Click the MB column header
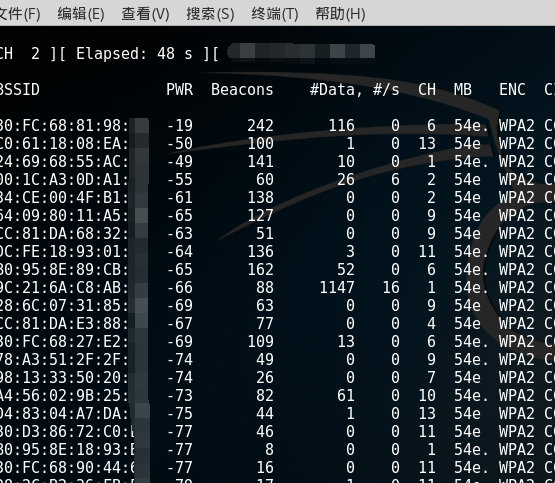 point(463,90)
